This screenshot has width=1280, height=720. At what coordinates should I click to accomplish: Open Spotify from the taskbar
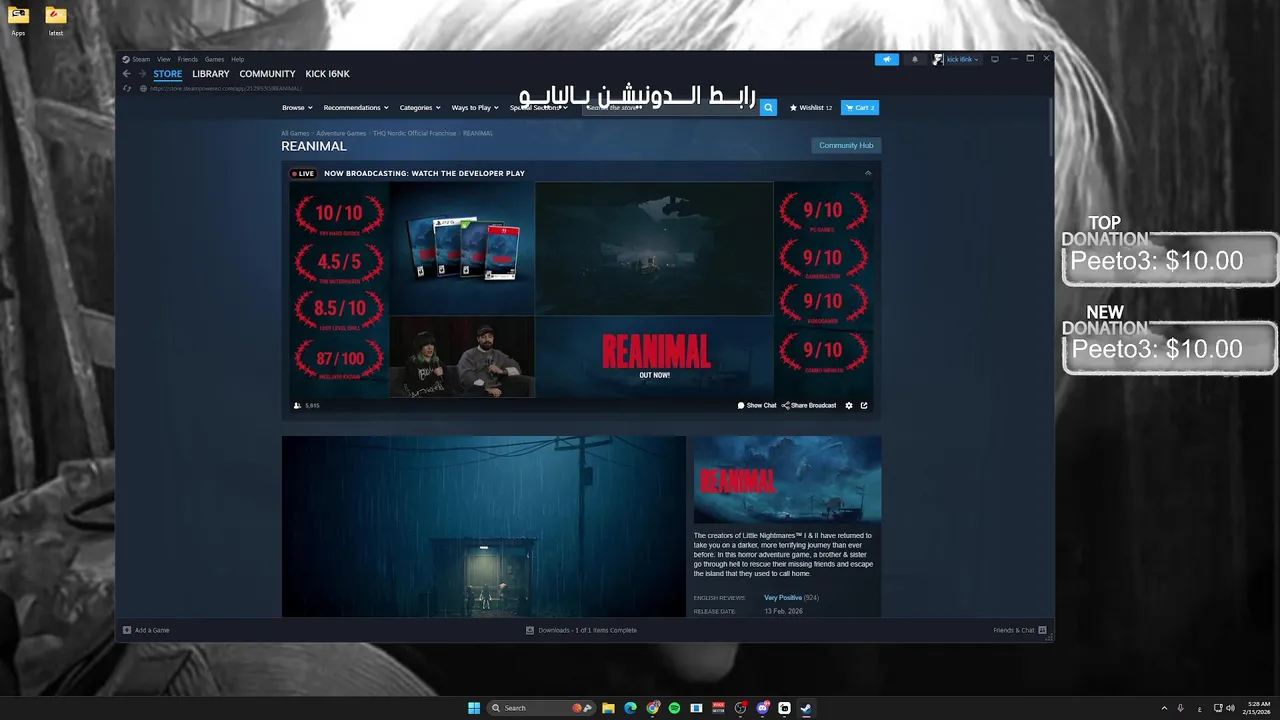[674, 708]
